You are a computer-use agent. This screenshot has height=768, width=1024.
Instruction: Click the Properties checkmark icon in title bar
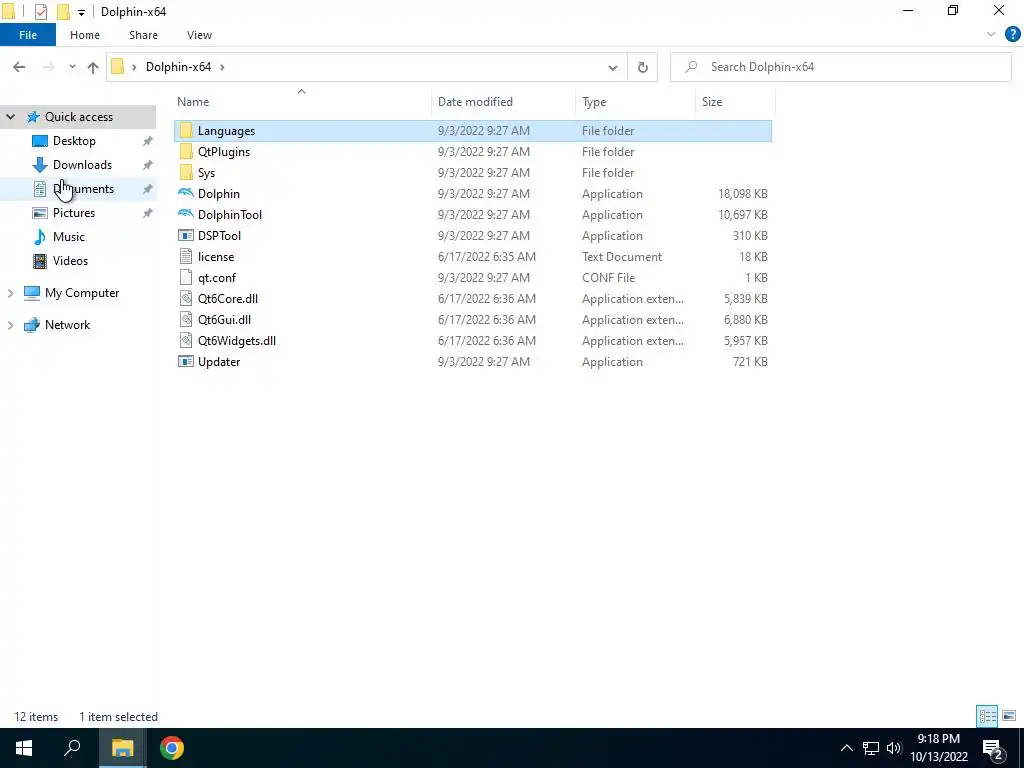[x=40, y=12]
